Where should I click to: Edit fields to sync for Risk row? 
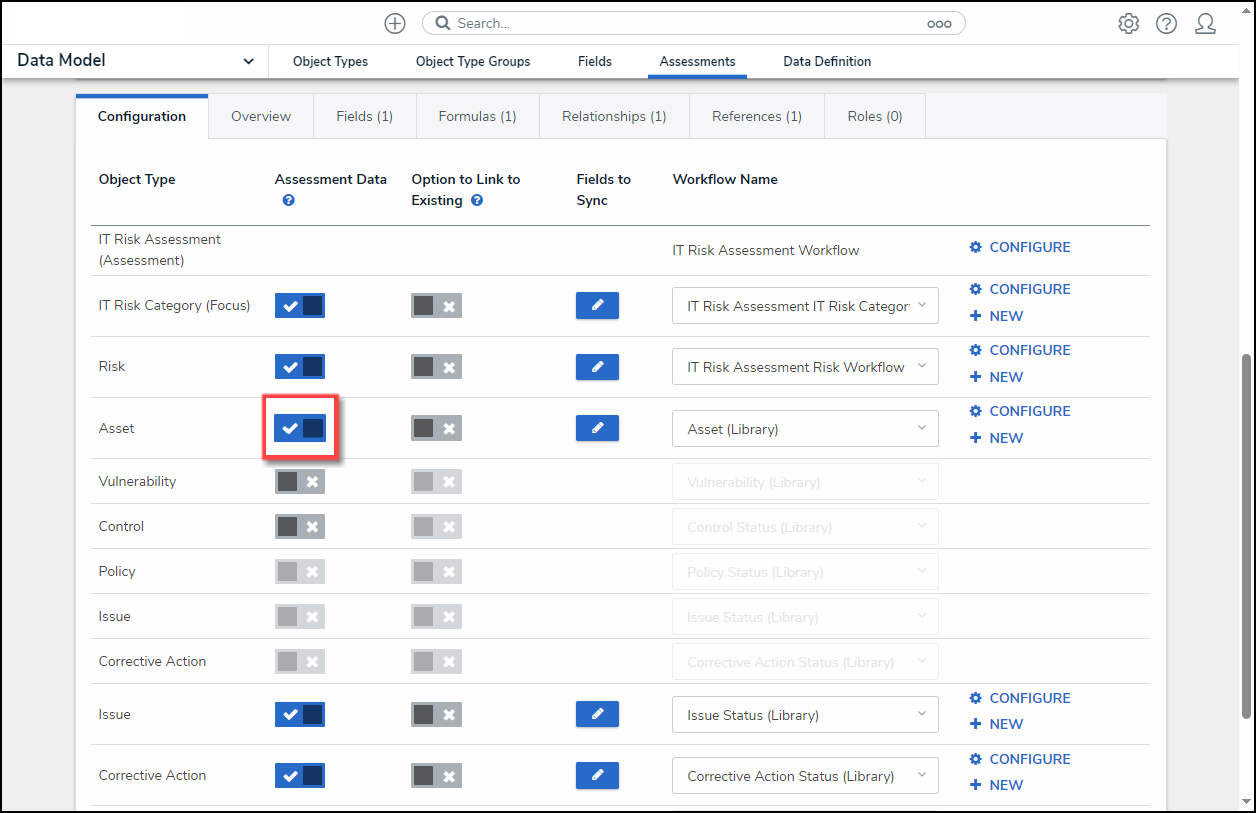[597, 367]
